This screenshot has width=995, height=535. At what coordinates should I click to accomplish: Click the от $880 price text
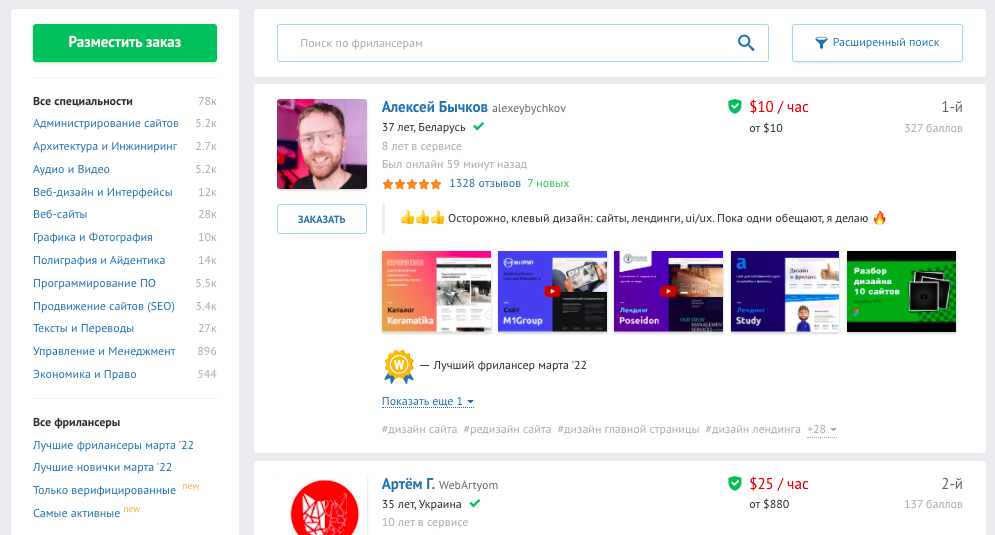click(x=769, y=505)
